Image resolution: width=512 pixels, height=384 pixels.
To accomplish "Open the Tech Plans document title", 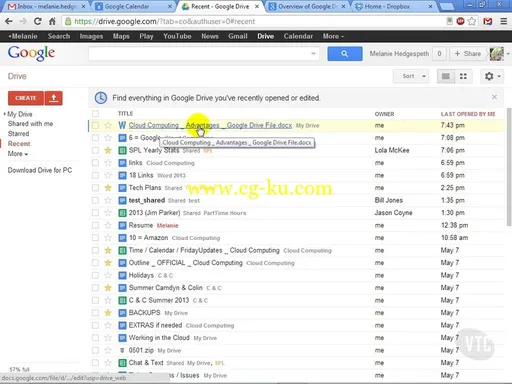I will click(145, 188).
